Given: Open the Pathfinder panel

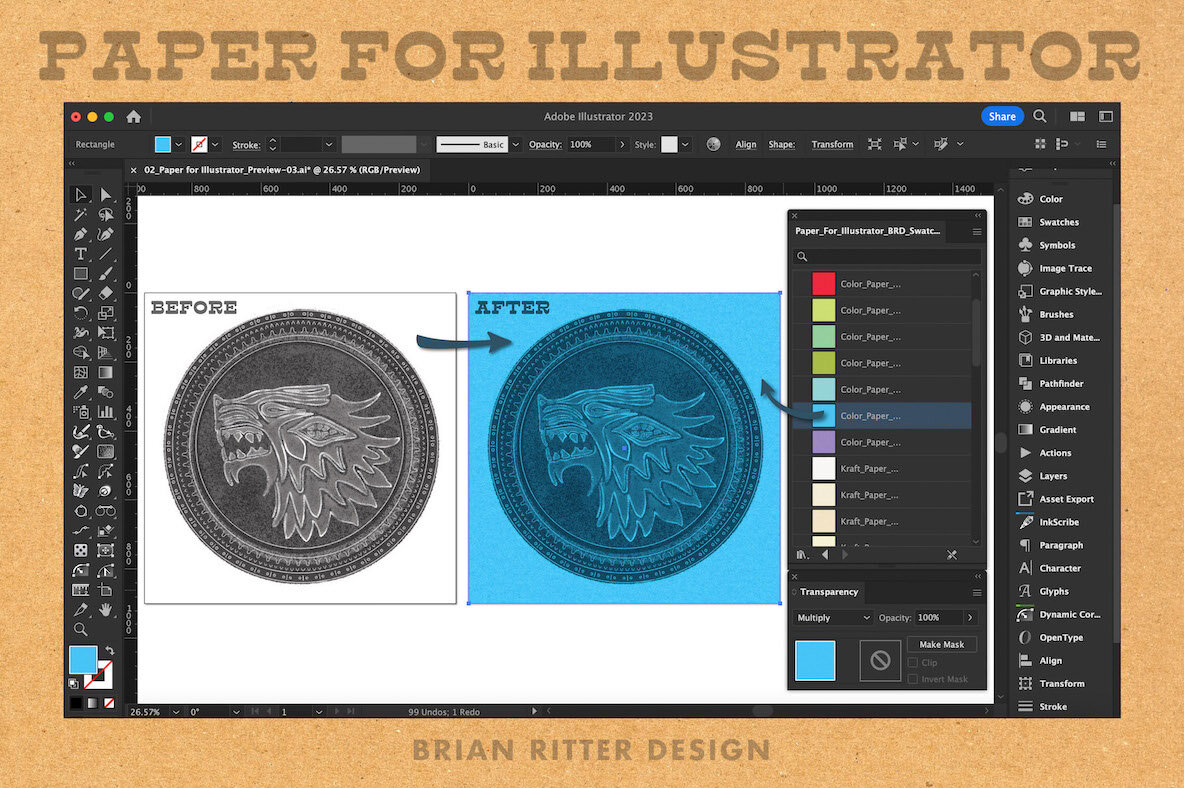Looking at the screenshot, I should [x=1055, y=383].
